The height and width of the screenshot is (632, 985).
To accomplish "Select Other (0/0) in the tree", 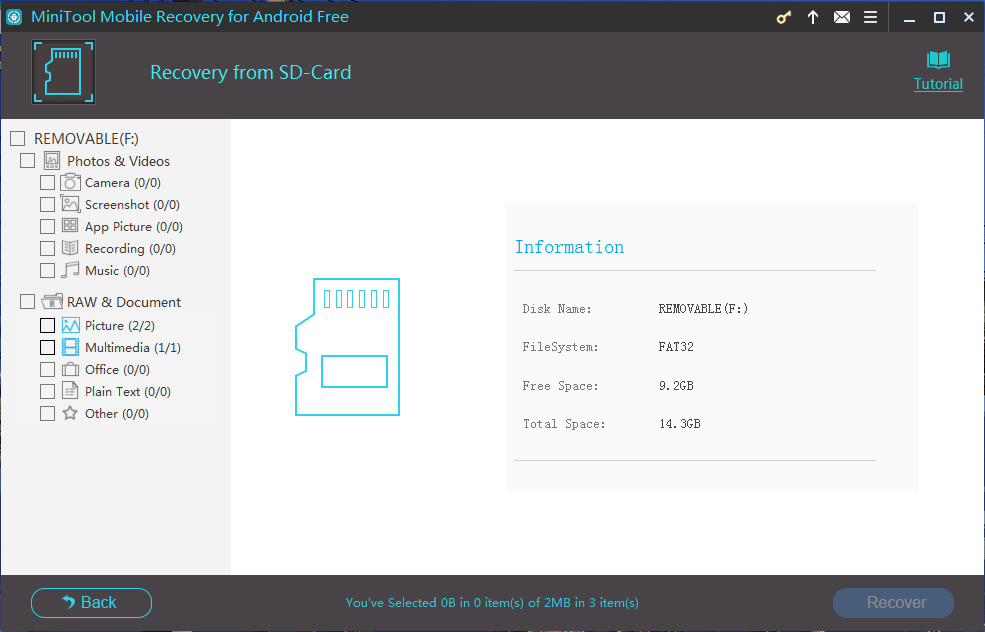I will click(116, 413).
